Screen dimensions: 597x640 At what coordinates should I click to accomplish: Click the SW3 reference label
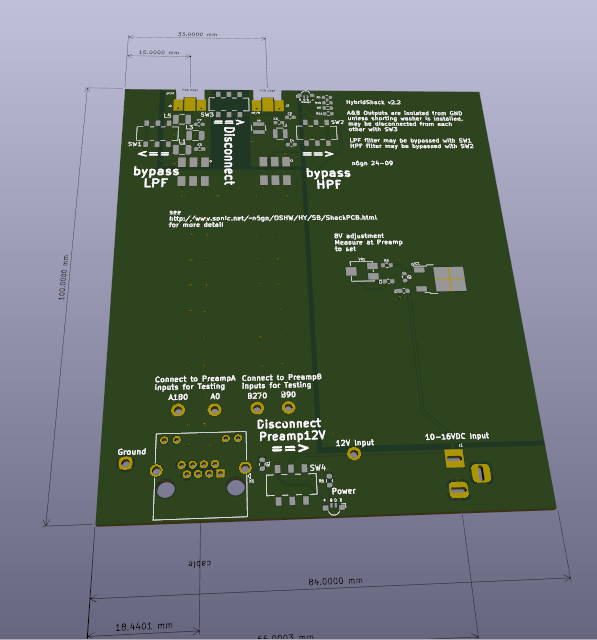(207, 115)
